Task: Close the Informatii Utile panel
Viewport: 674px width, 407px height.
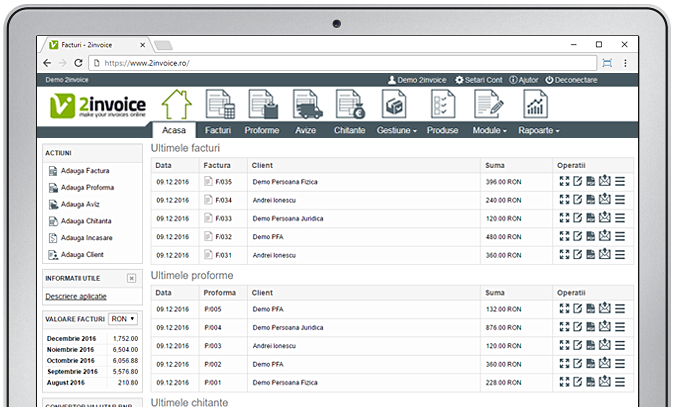Action: 131,278
